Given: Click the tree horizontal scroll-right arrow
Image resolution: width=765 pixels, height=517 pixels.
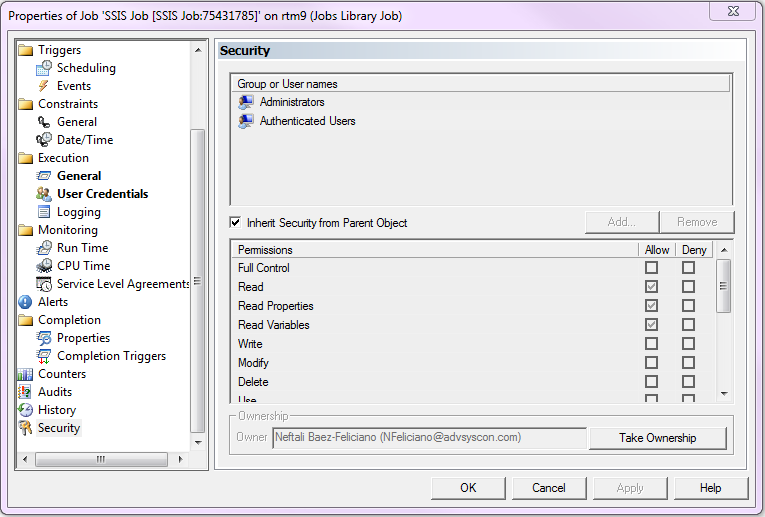Looking at the screenshot, I should tap(181, 459).
